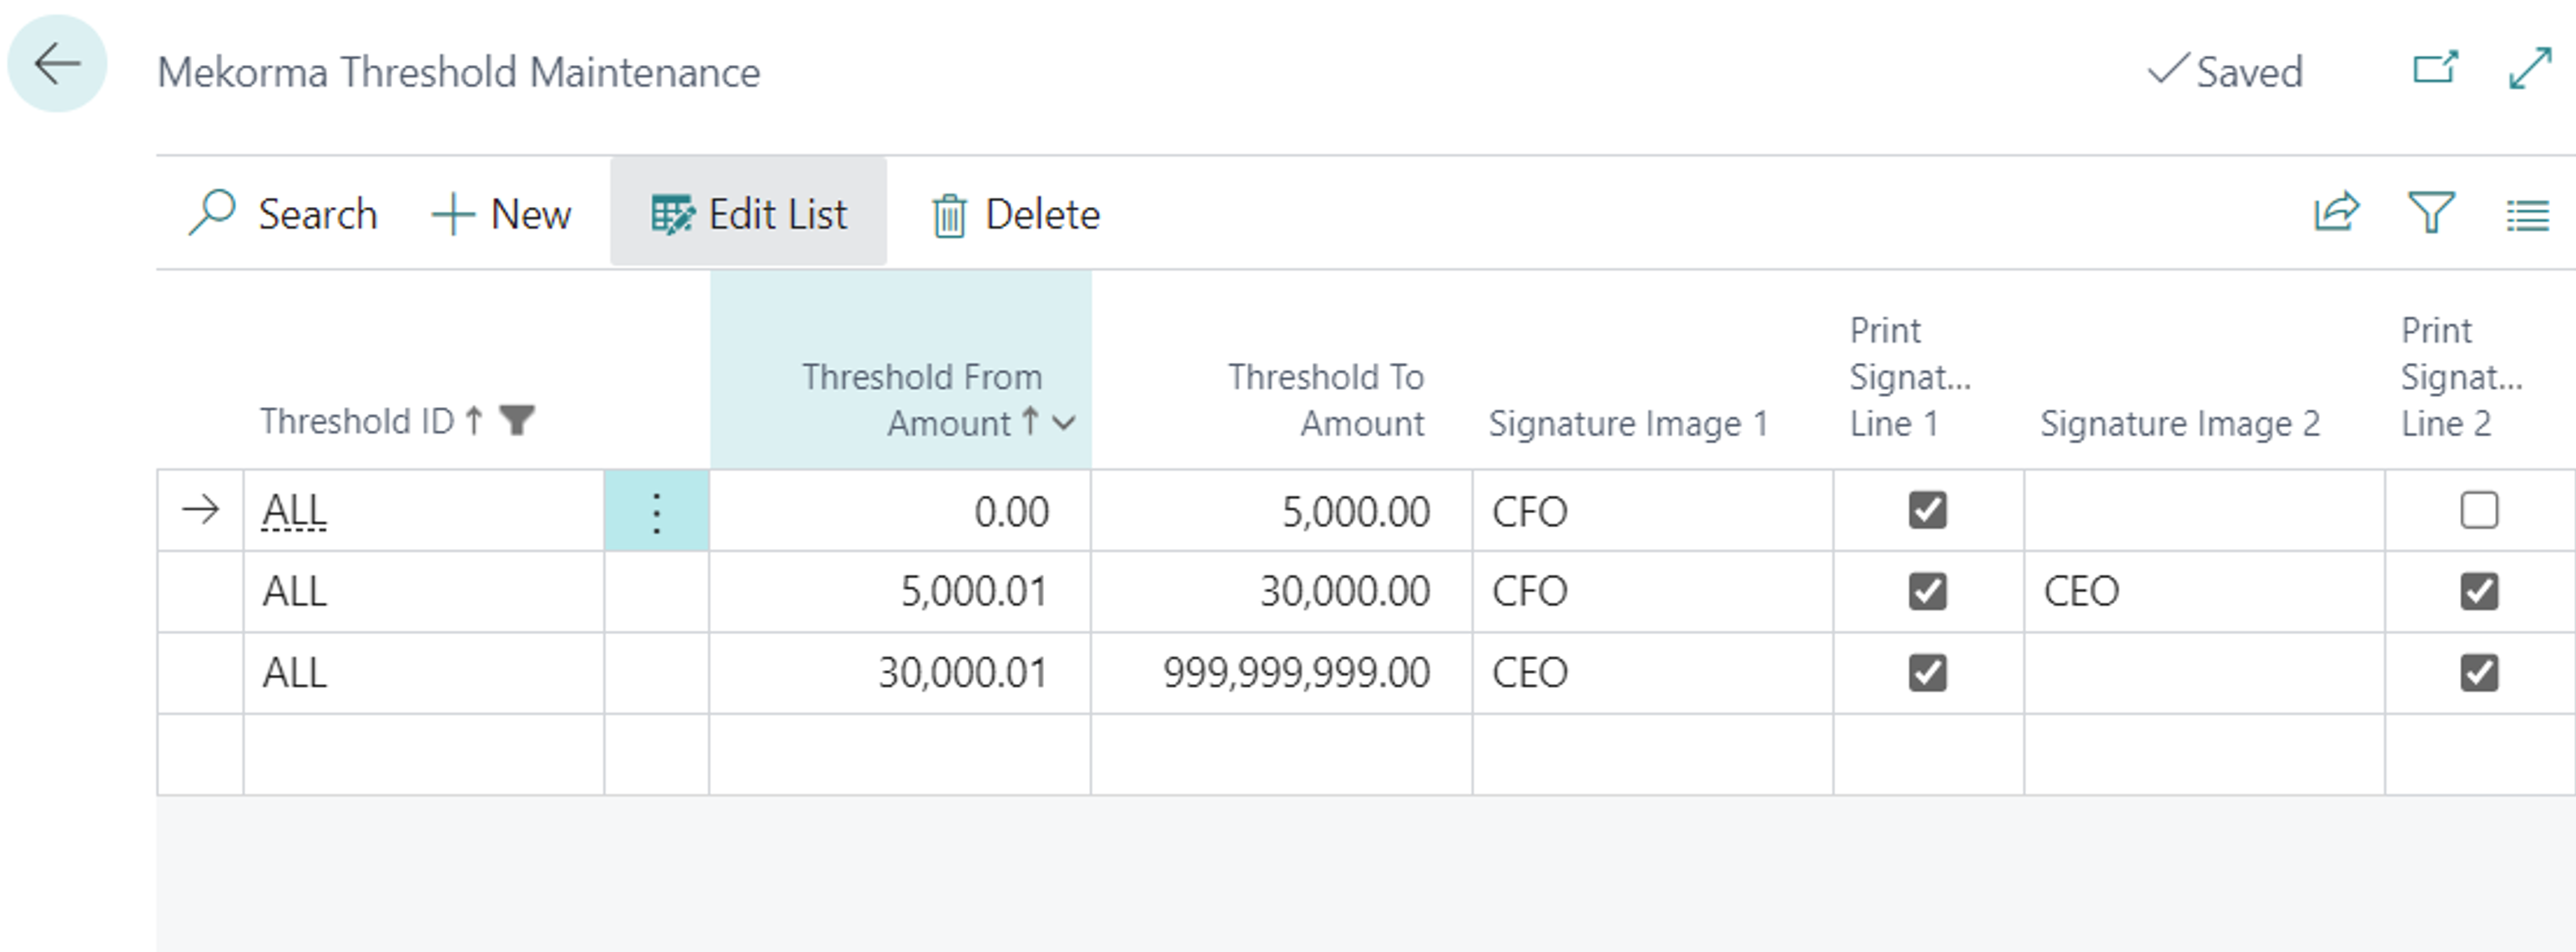
Task: Click Print Signature Line 2 header
Action: coord(2461,377)
